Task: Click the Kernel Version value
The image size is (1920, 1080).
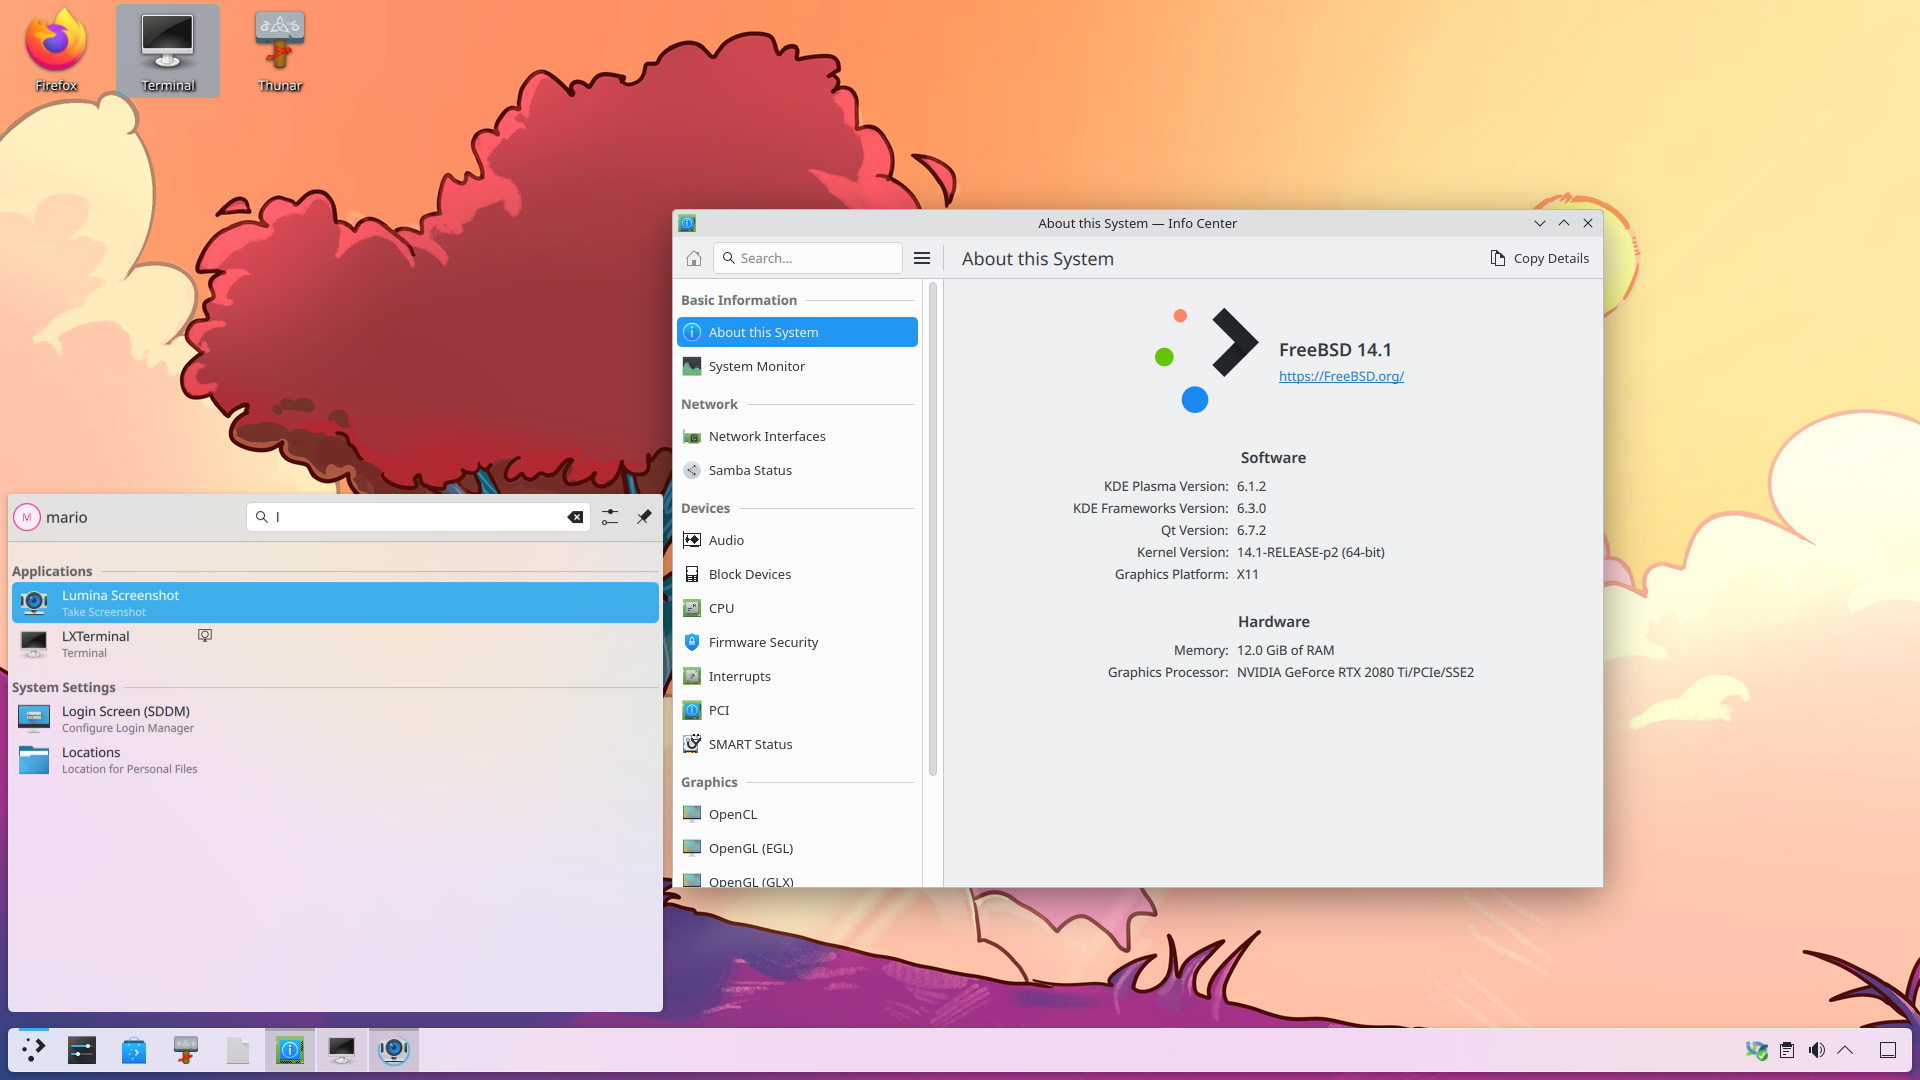Action: pyautogui.click(x=1311, y=552)
